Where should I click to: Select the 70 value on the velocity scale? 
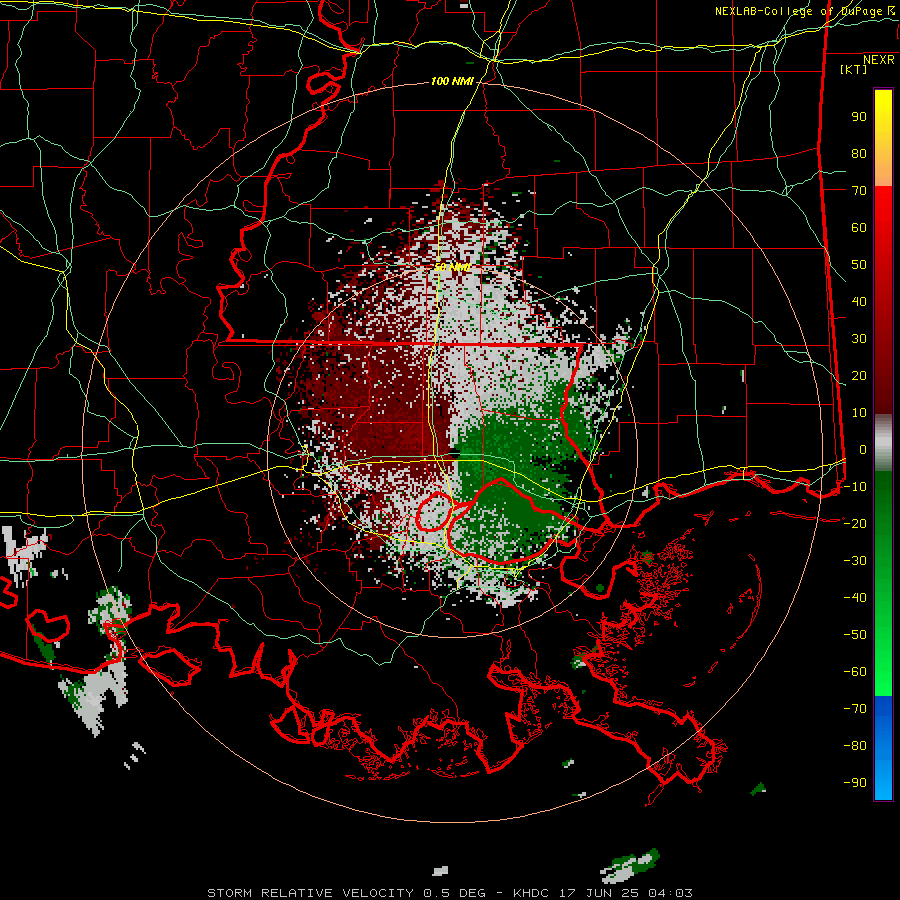tap(859, 191)
